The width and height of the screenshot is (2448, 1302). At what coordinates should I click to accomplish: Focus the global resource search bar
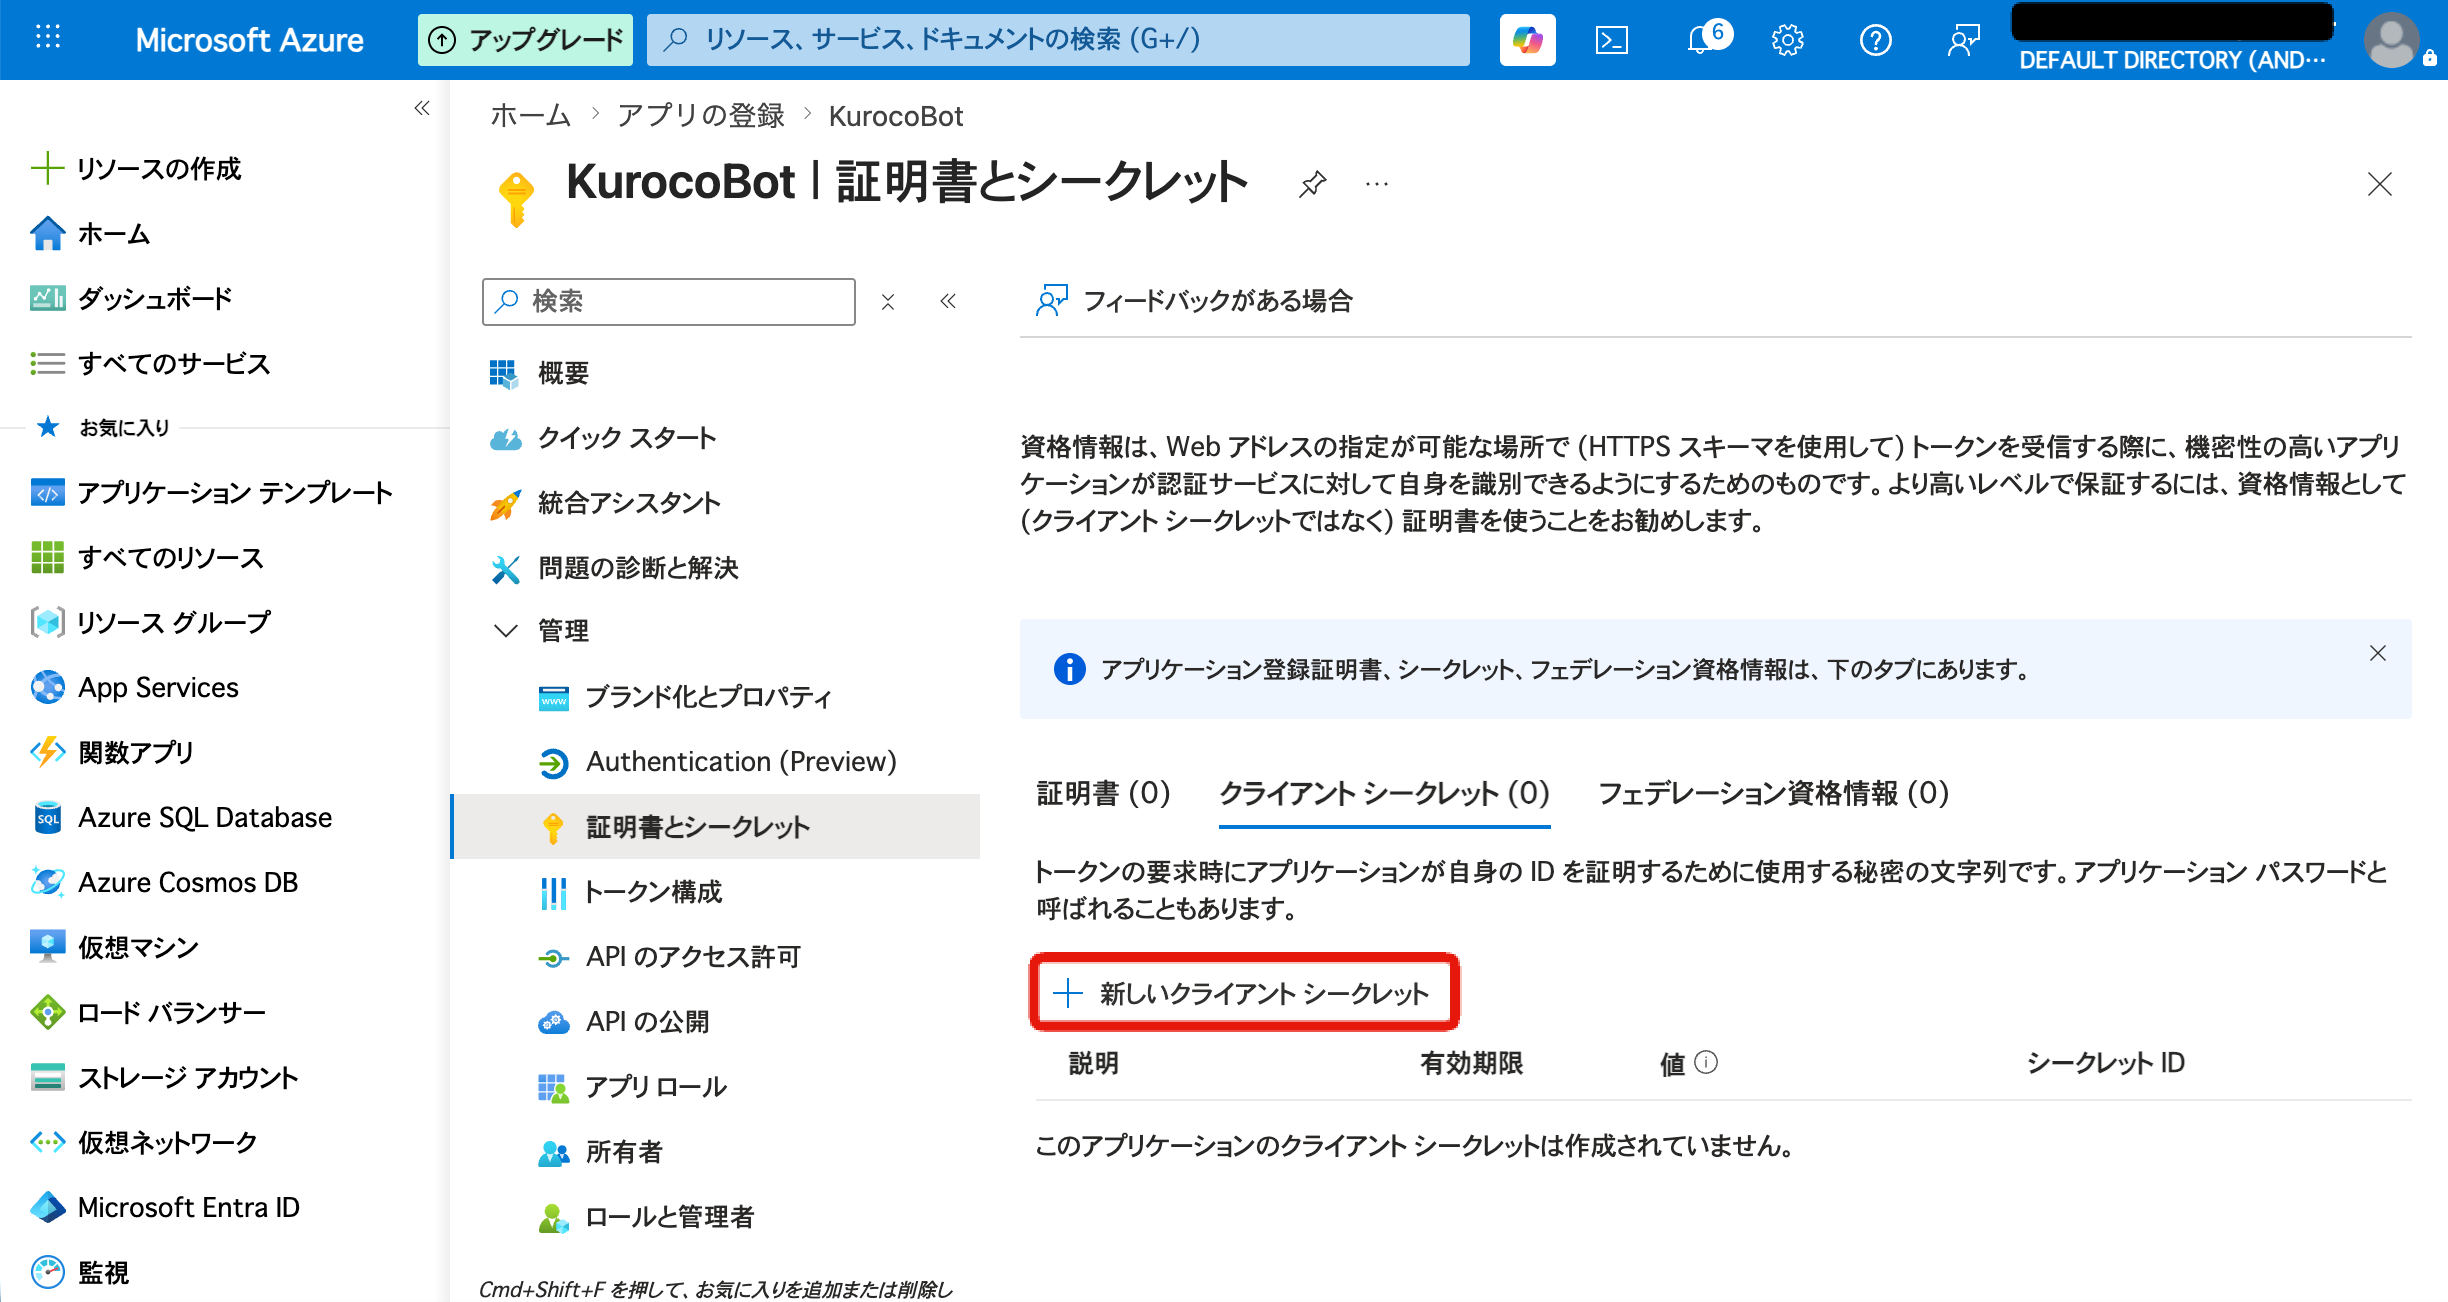(x=1058, y=40)
